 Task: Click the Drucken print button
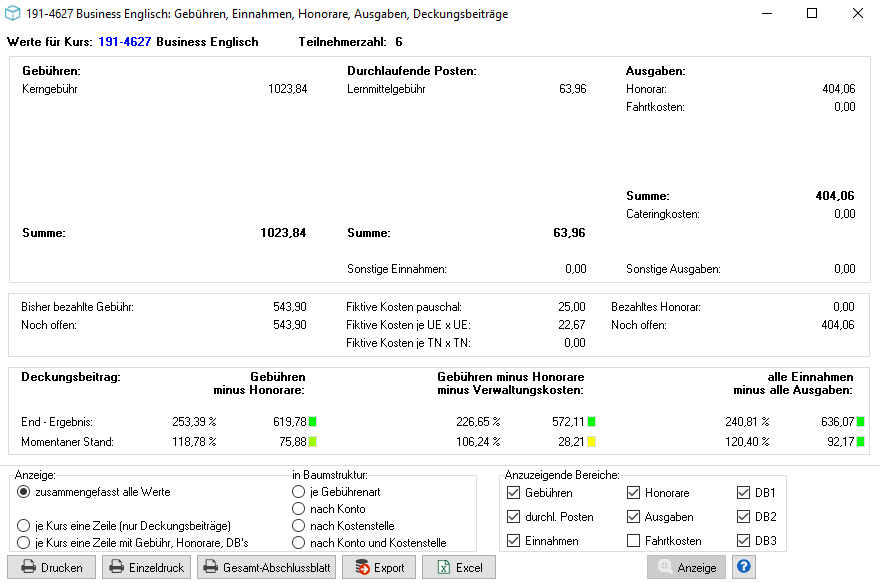[x=52, y=567]
